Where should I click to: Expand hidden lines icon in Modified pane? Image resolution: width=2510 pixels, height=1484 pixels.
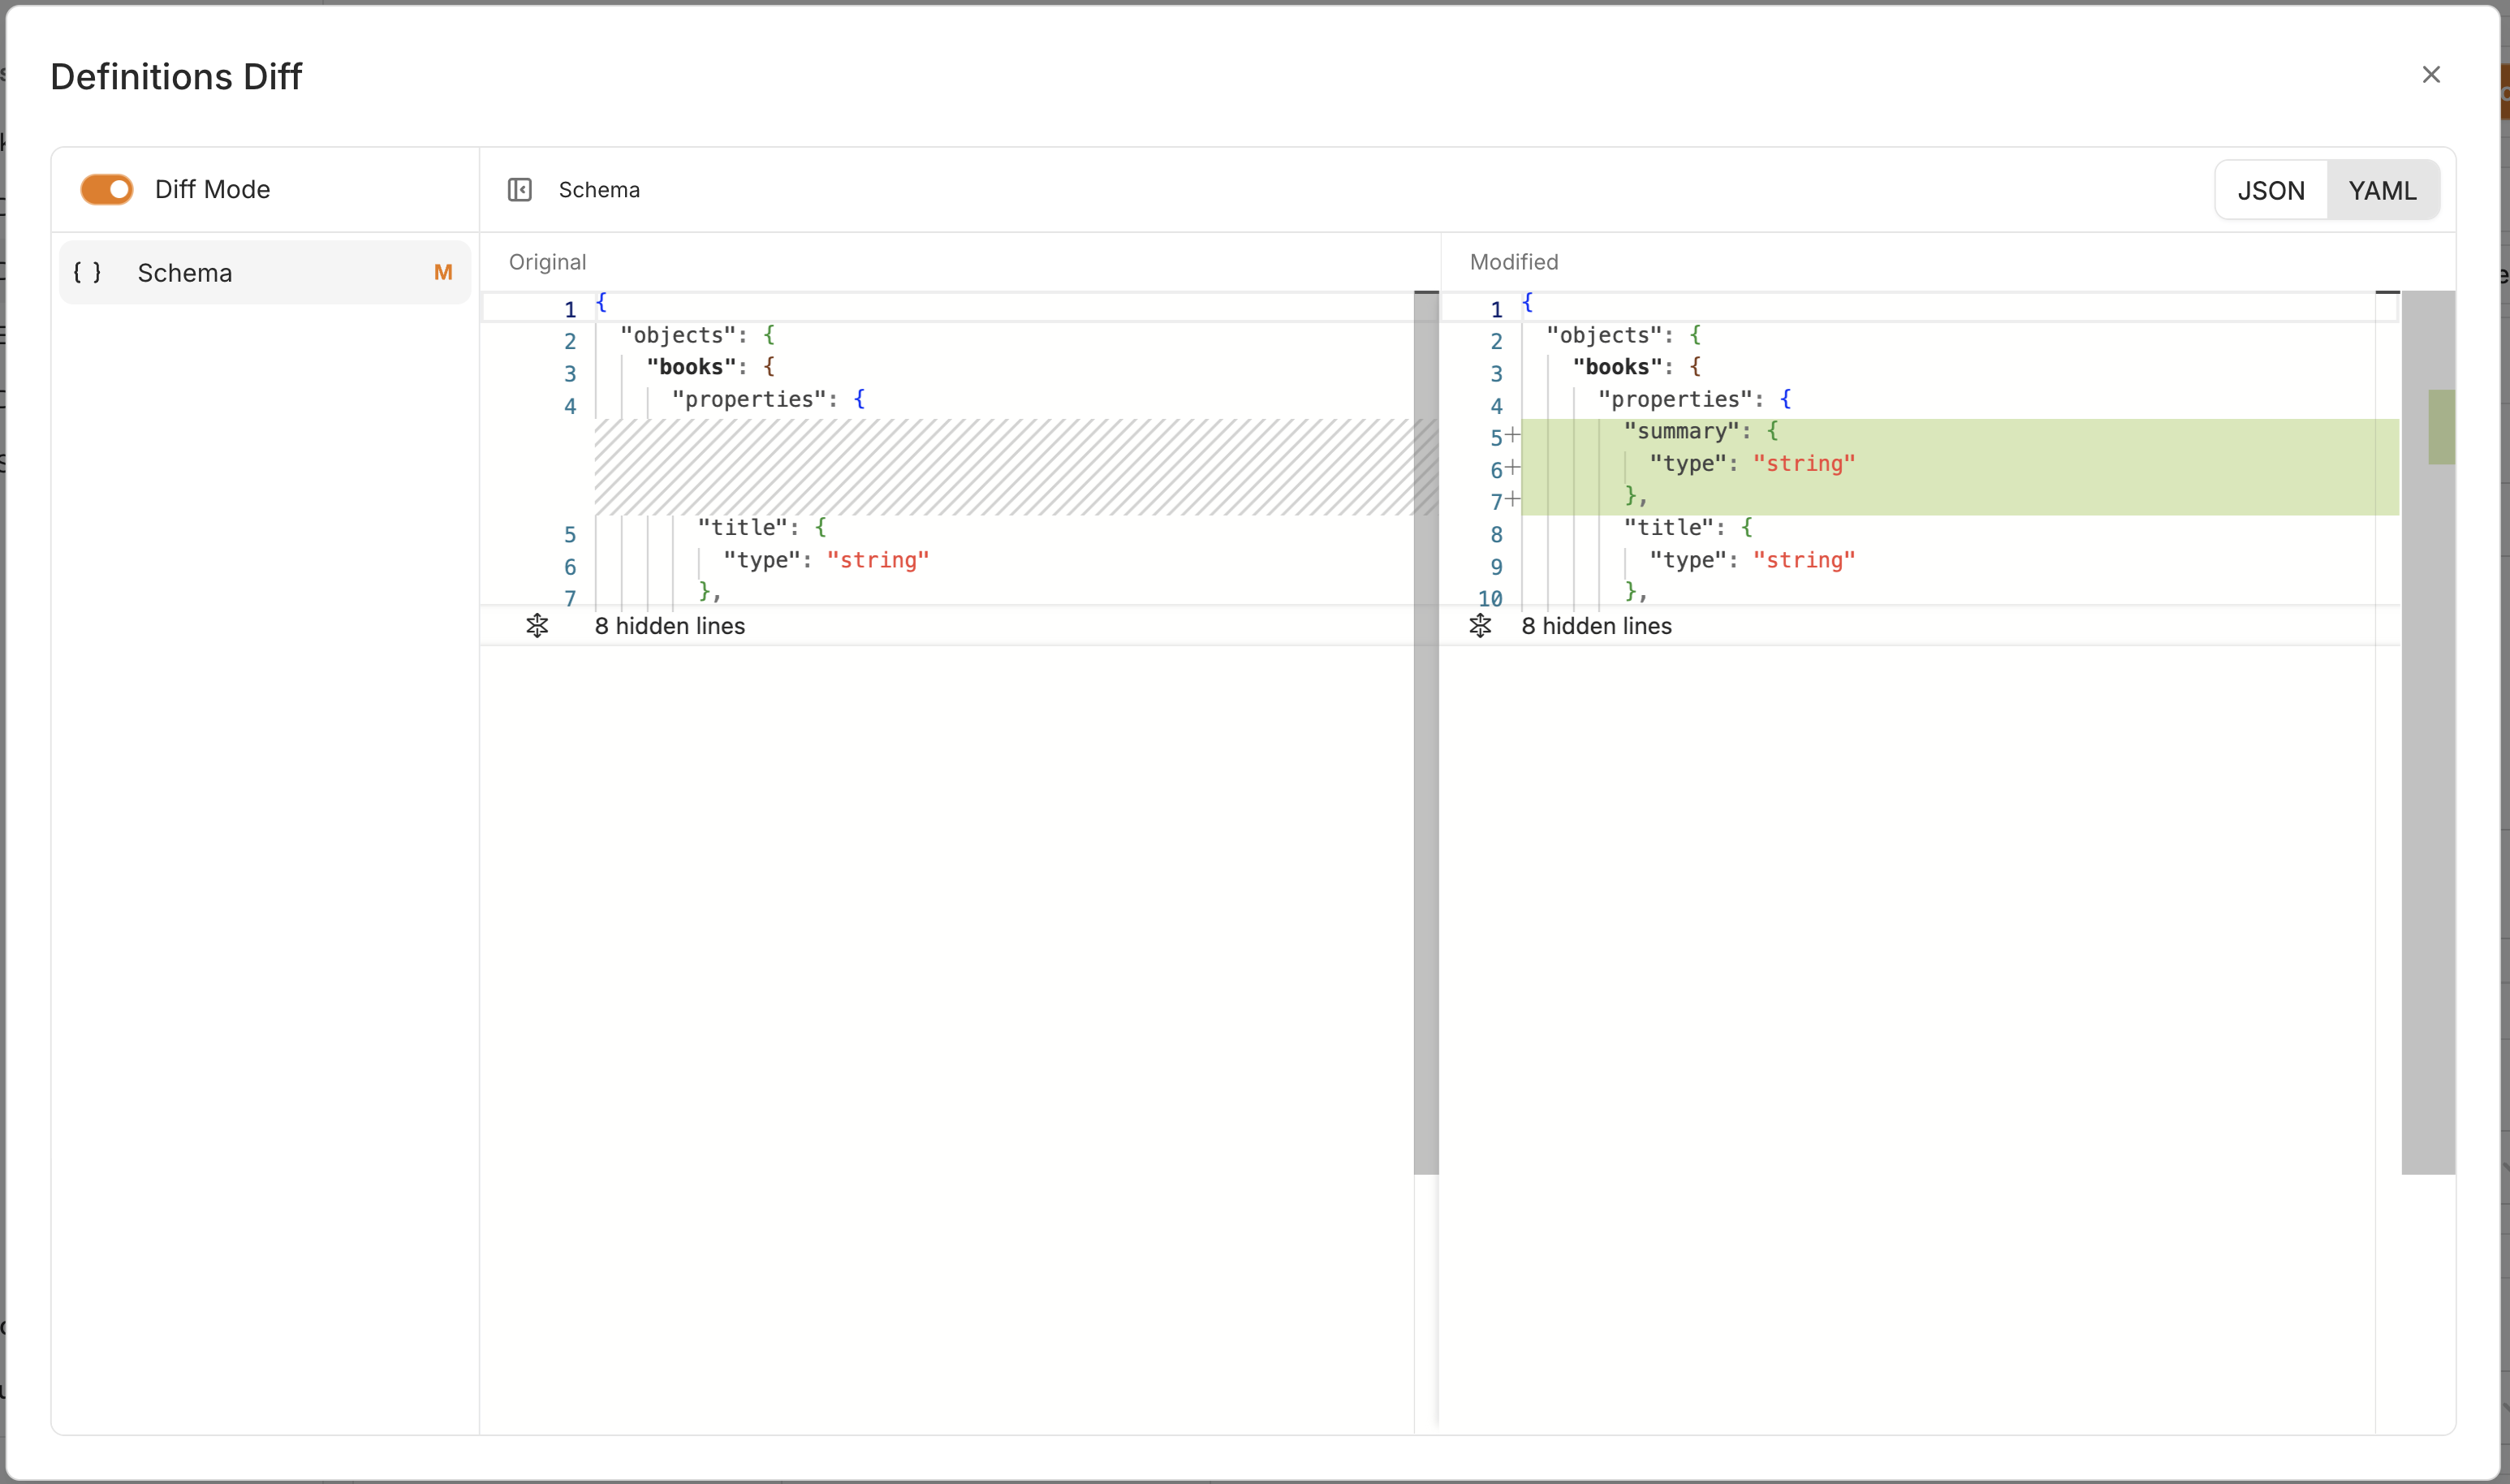click(x=1480, y=626)
